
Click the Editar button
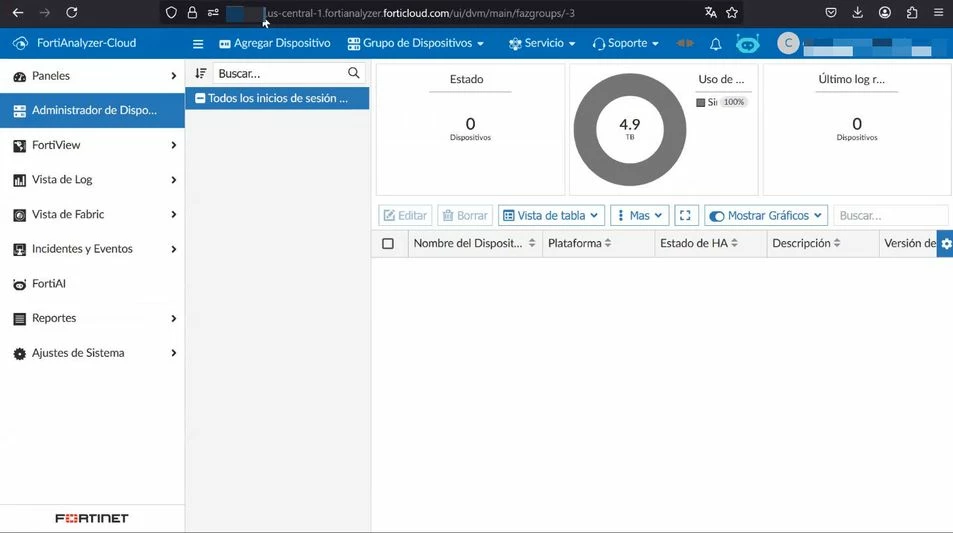(405, 215)
